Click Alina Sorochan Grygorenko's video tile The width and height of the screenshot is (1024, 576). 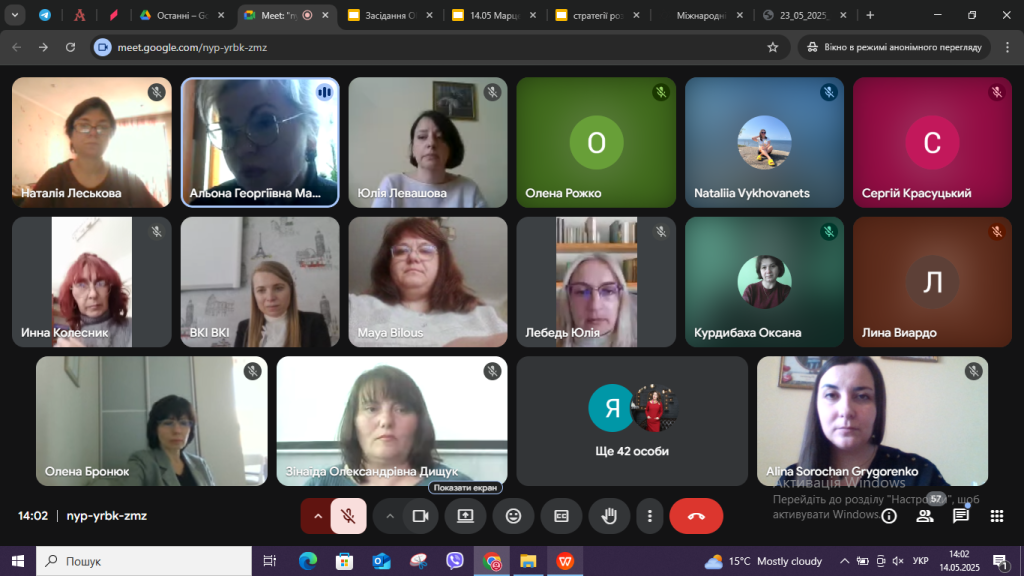871,421
